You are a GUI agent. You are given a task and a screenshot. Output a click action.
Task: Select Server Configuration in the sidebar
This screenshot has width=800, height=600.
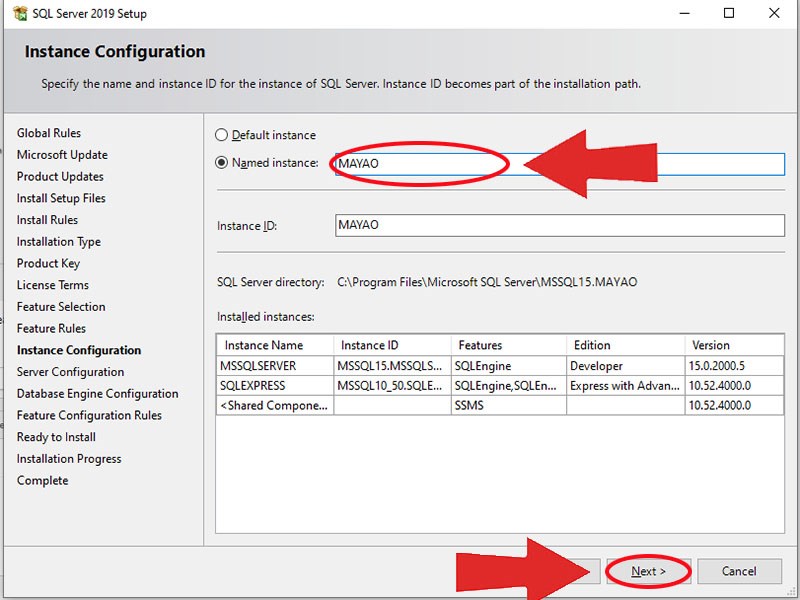click(x=63, y=372)
